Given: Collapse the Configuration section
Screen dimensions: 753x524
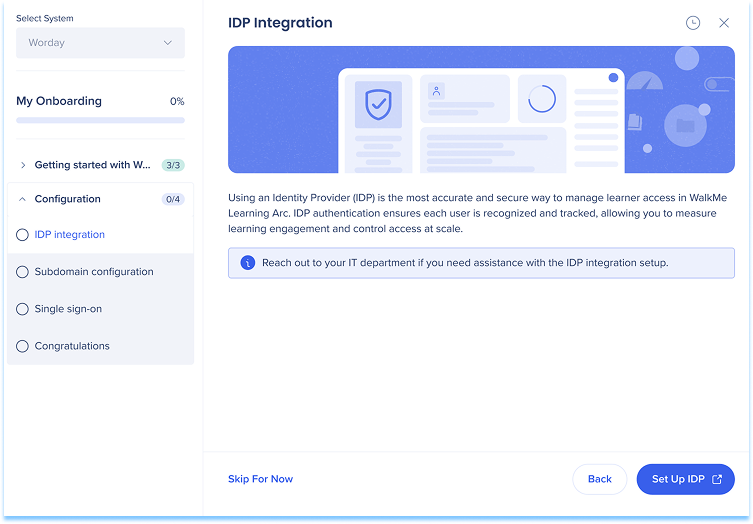Looking at the screenshot, I should point(23,199).
